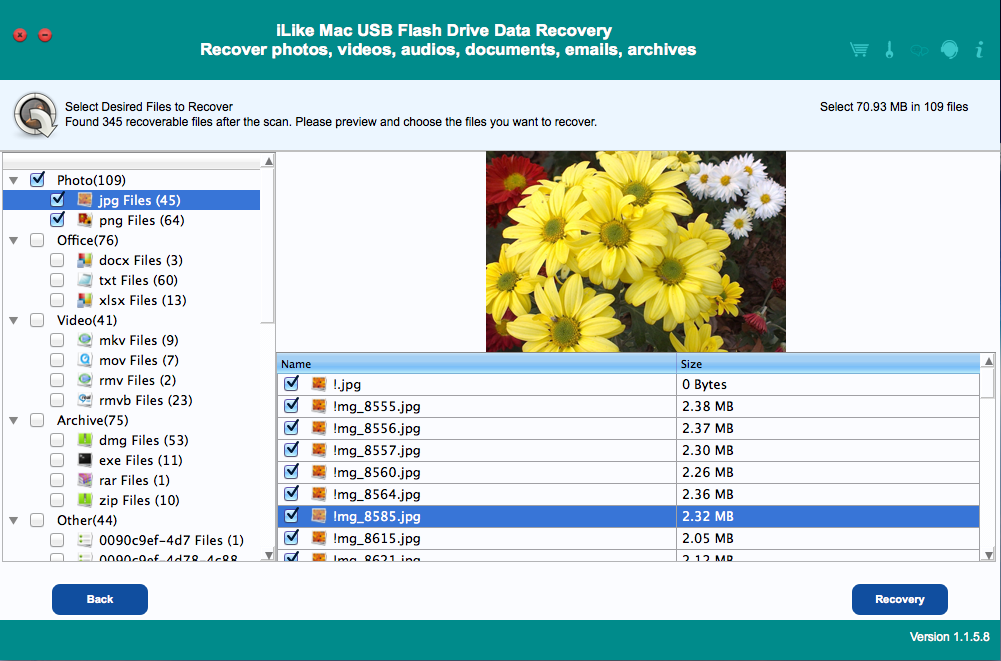Enable the txt Files checkbox
This screenshot has width=1001, height=661.
click(57, 280)
